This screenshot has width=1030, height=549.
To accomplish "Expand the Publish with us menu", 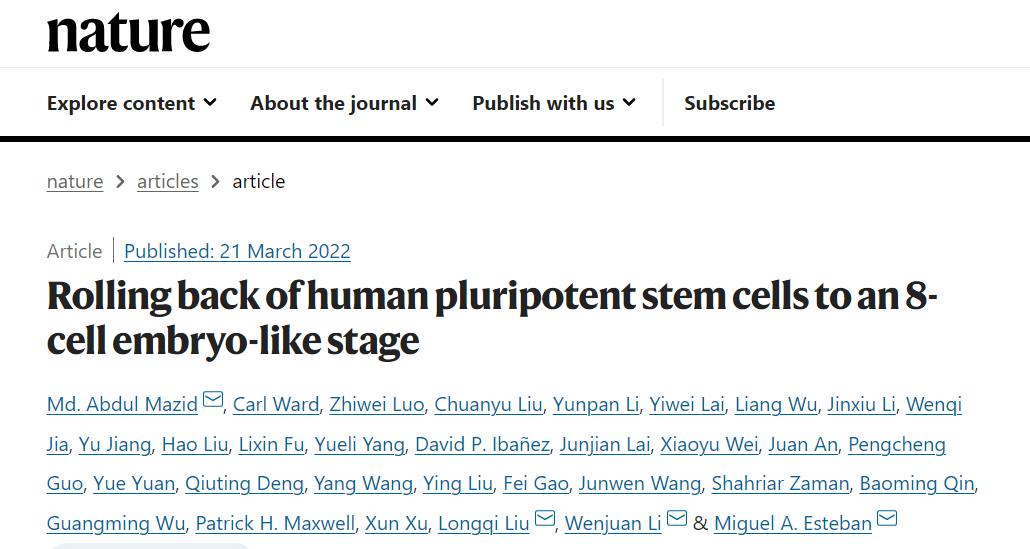I will (554, 103).
